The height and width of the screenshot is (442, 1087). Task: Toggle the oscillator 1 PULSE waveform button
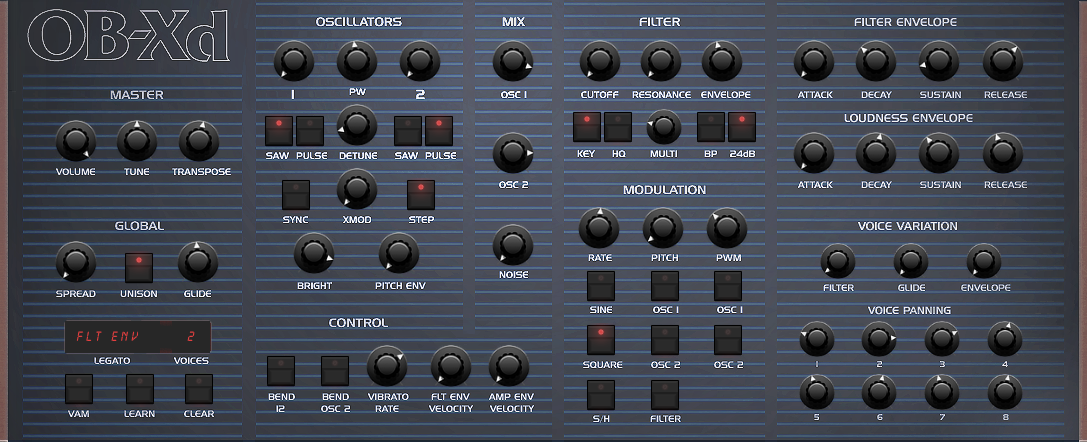310,131
